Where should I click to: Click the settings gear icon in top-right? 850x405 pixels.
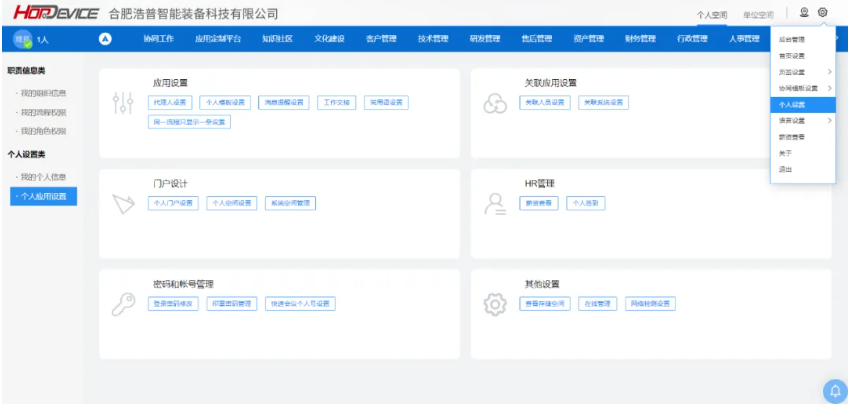pos(823,13)
